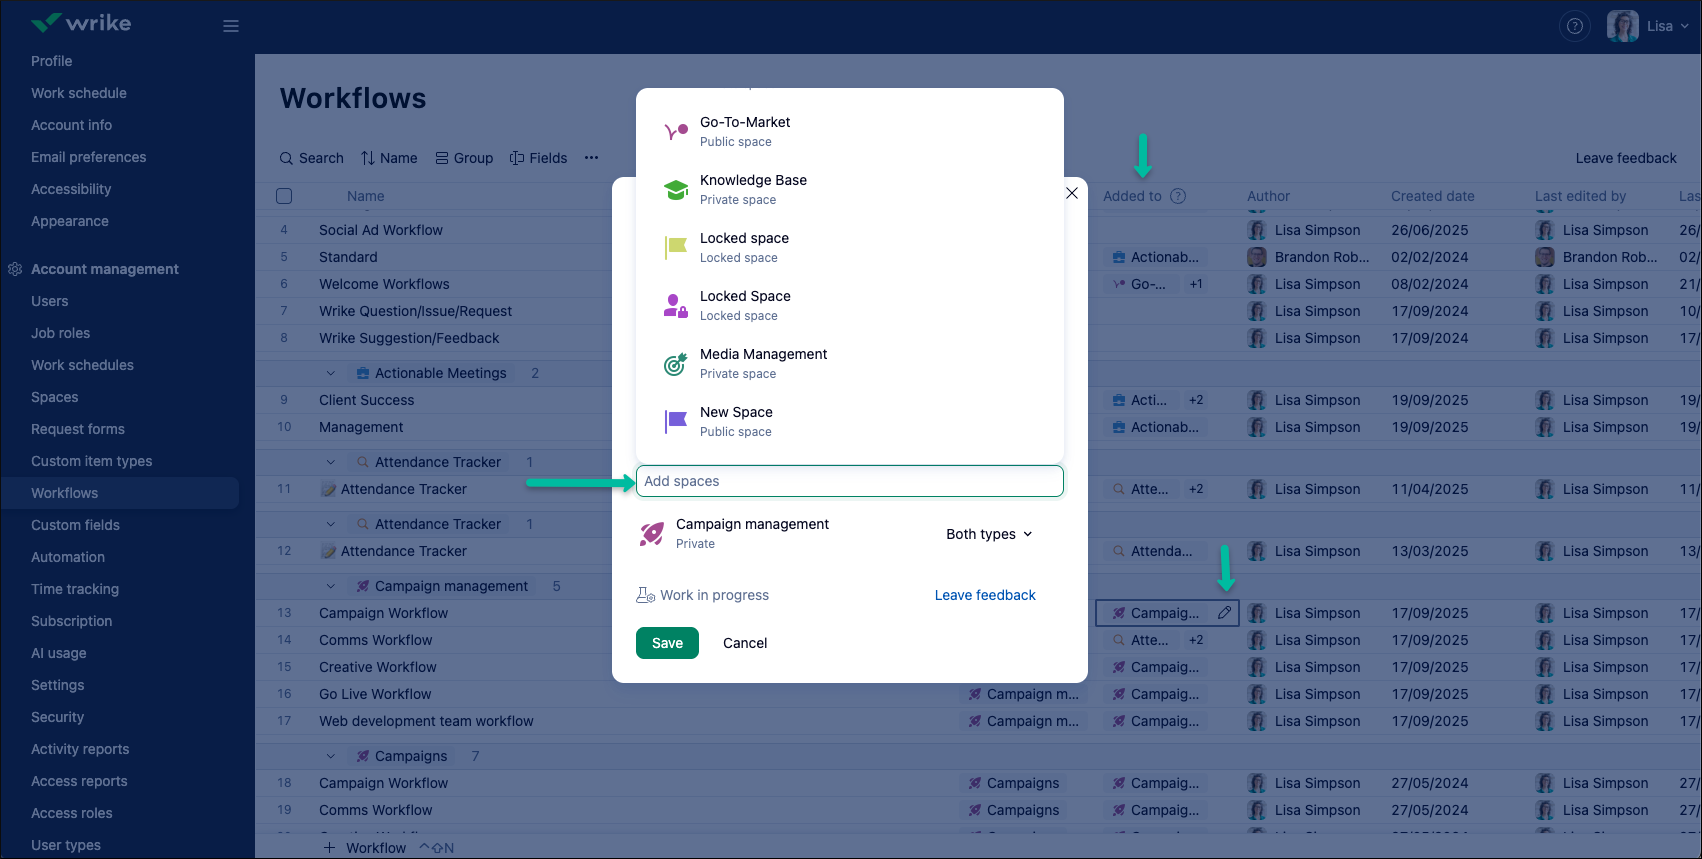Viewport: 1702px width, 859px height.
Task: Click the New Space flag icon
Action: click(676, 421)
